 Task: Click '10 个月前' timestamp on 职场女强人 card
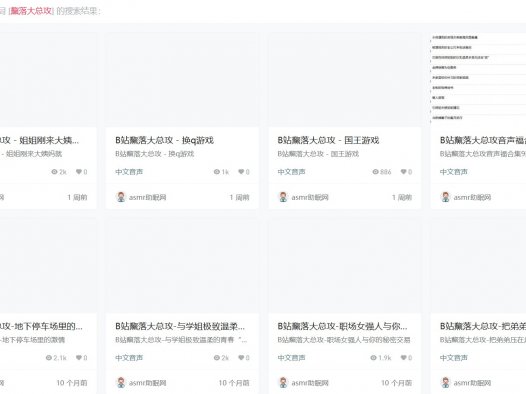397,383
